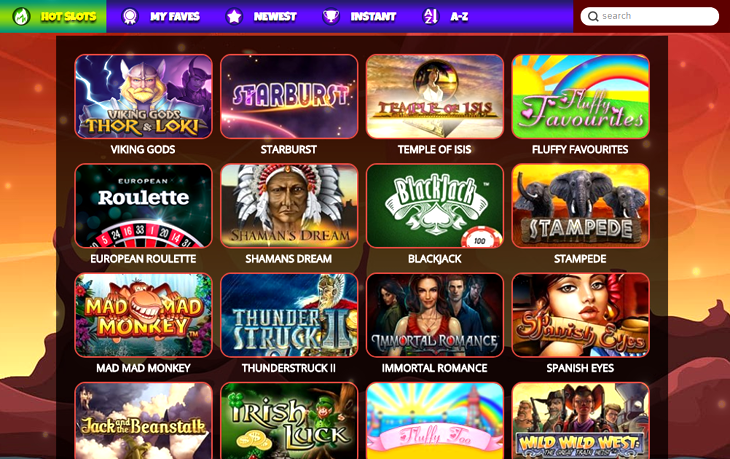Click the trophy icon for Instant
The image size is (730, 459).
coord(331,17)
